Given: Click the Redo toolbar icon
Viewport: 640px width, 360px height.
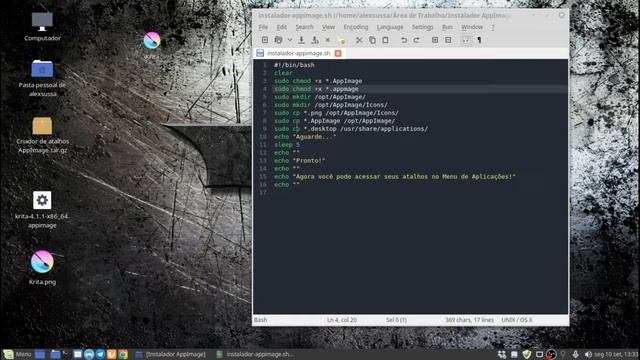Looking at the screenshot, I should coord(416,40).
